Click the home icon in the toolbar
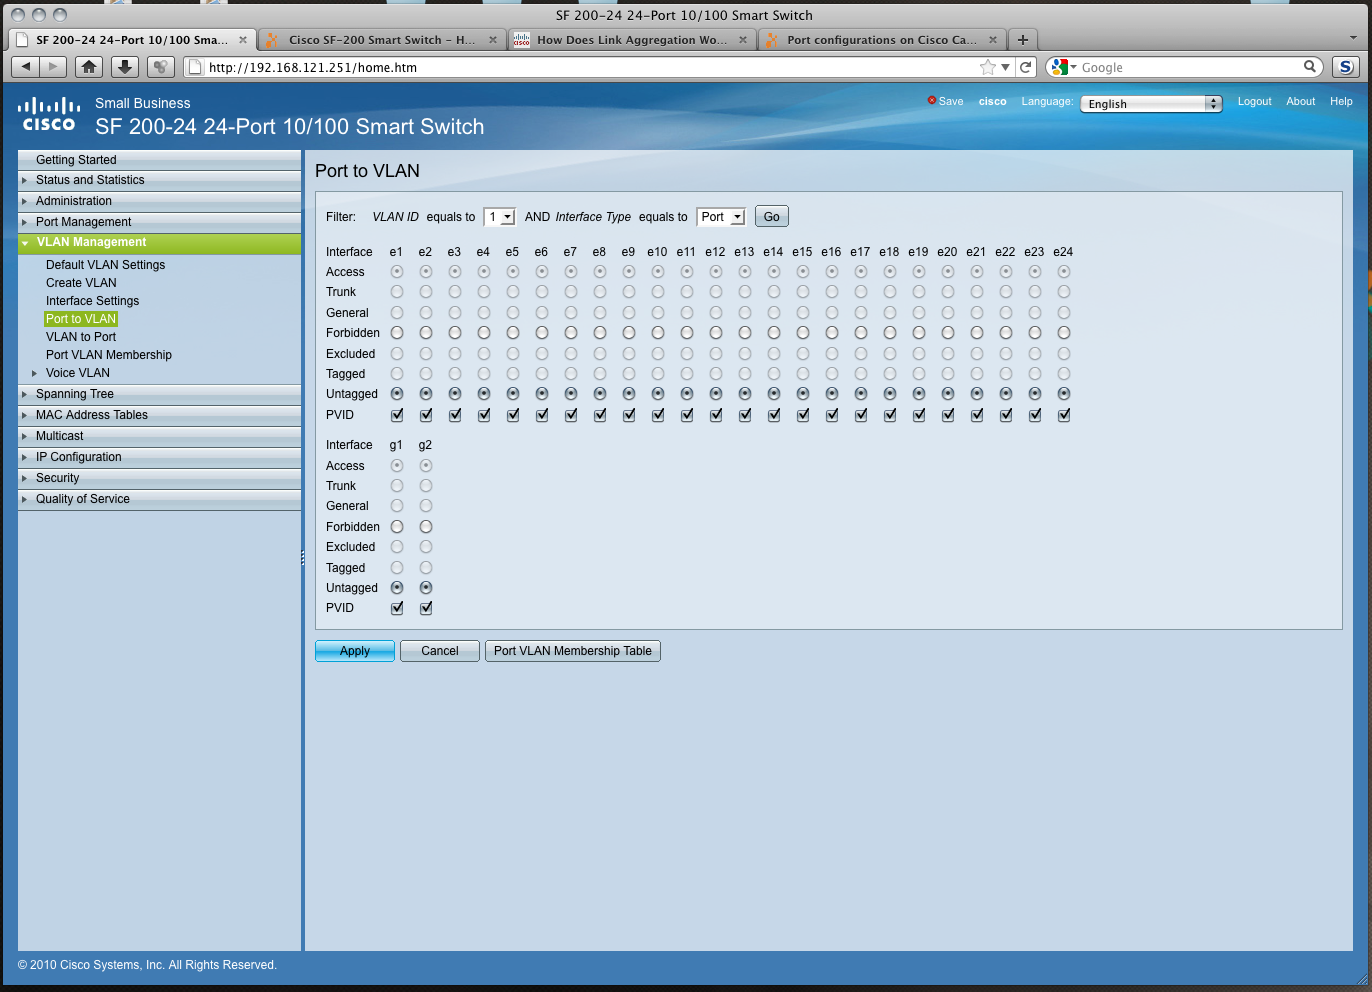The image size is (1372, 992). [89, 67]
